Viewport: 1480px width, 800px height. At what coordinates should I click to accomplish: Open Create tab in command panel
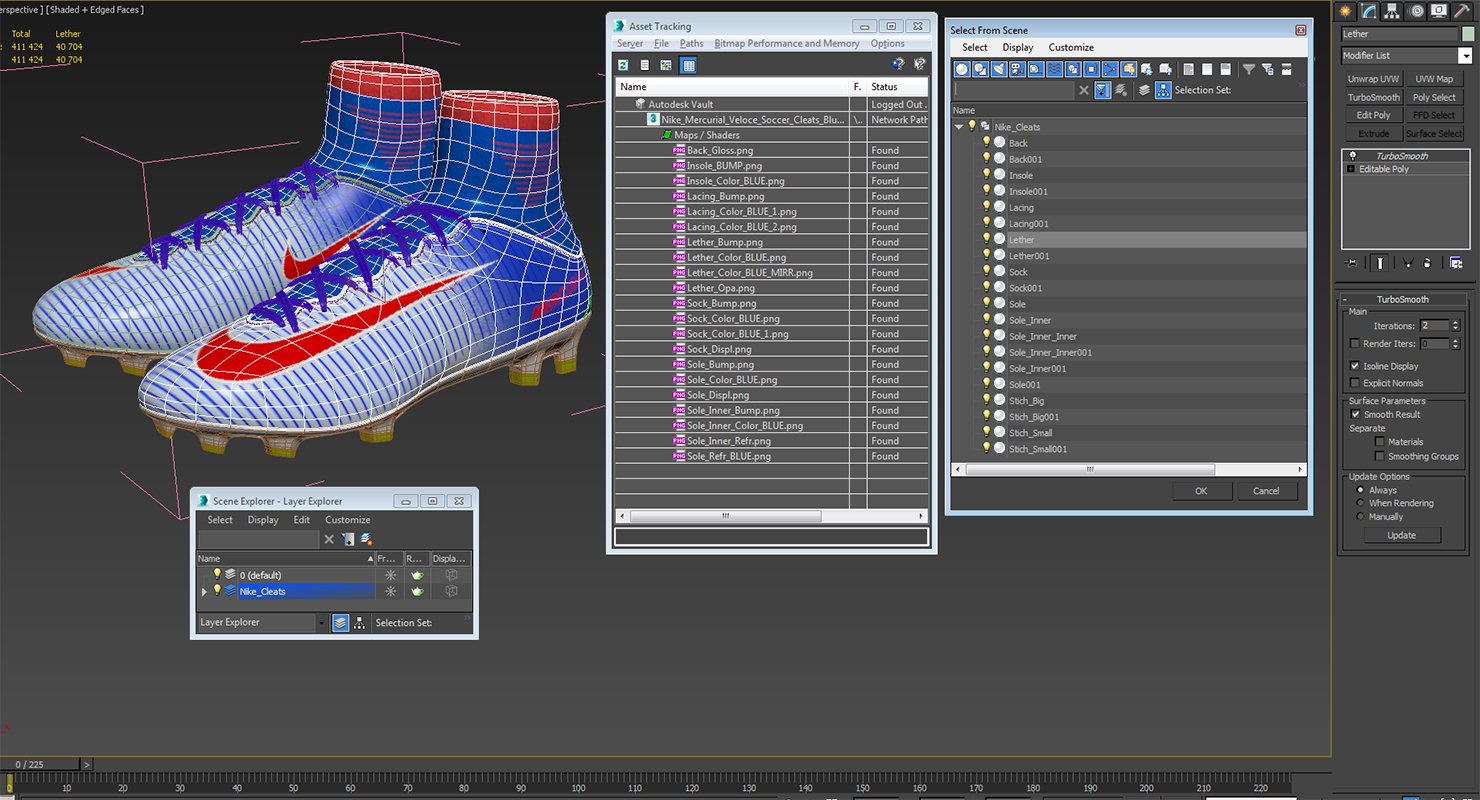[1345, 11]
